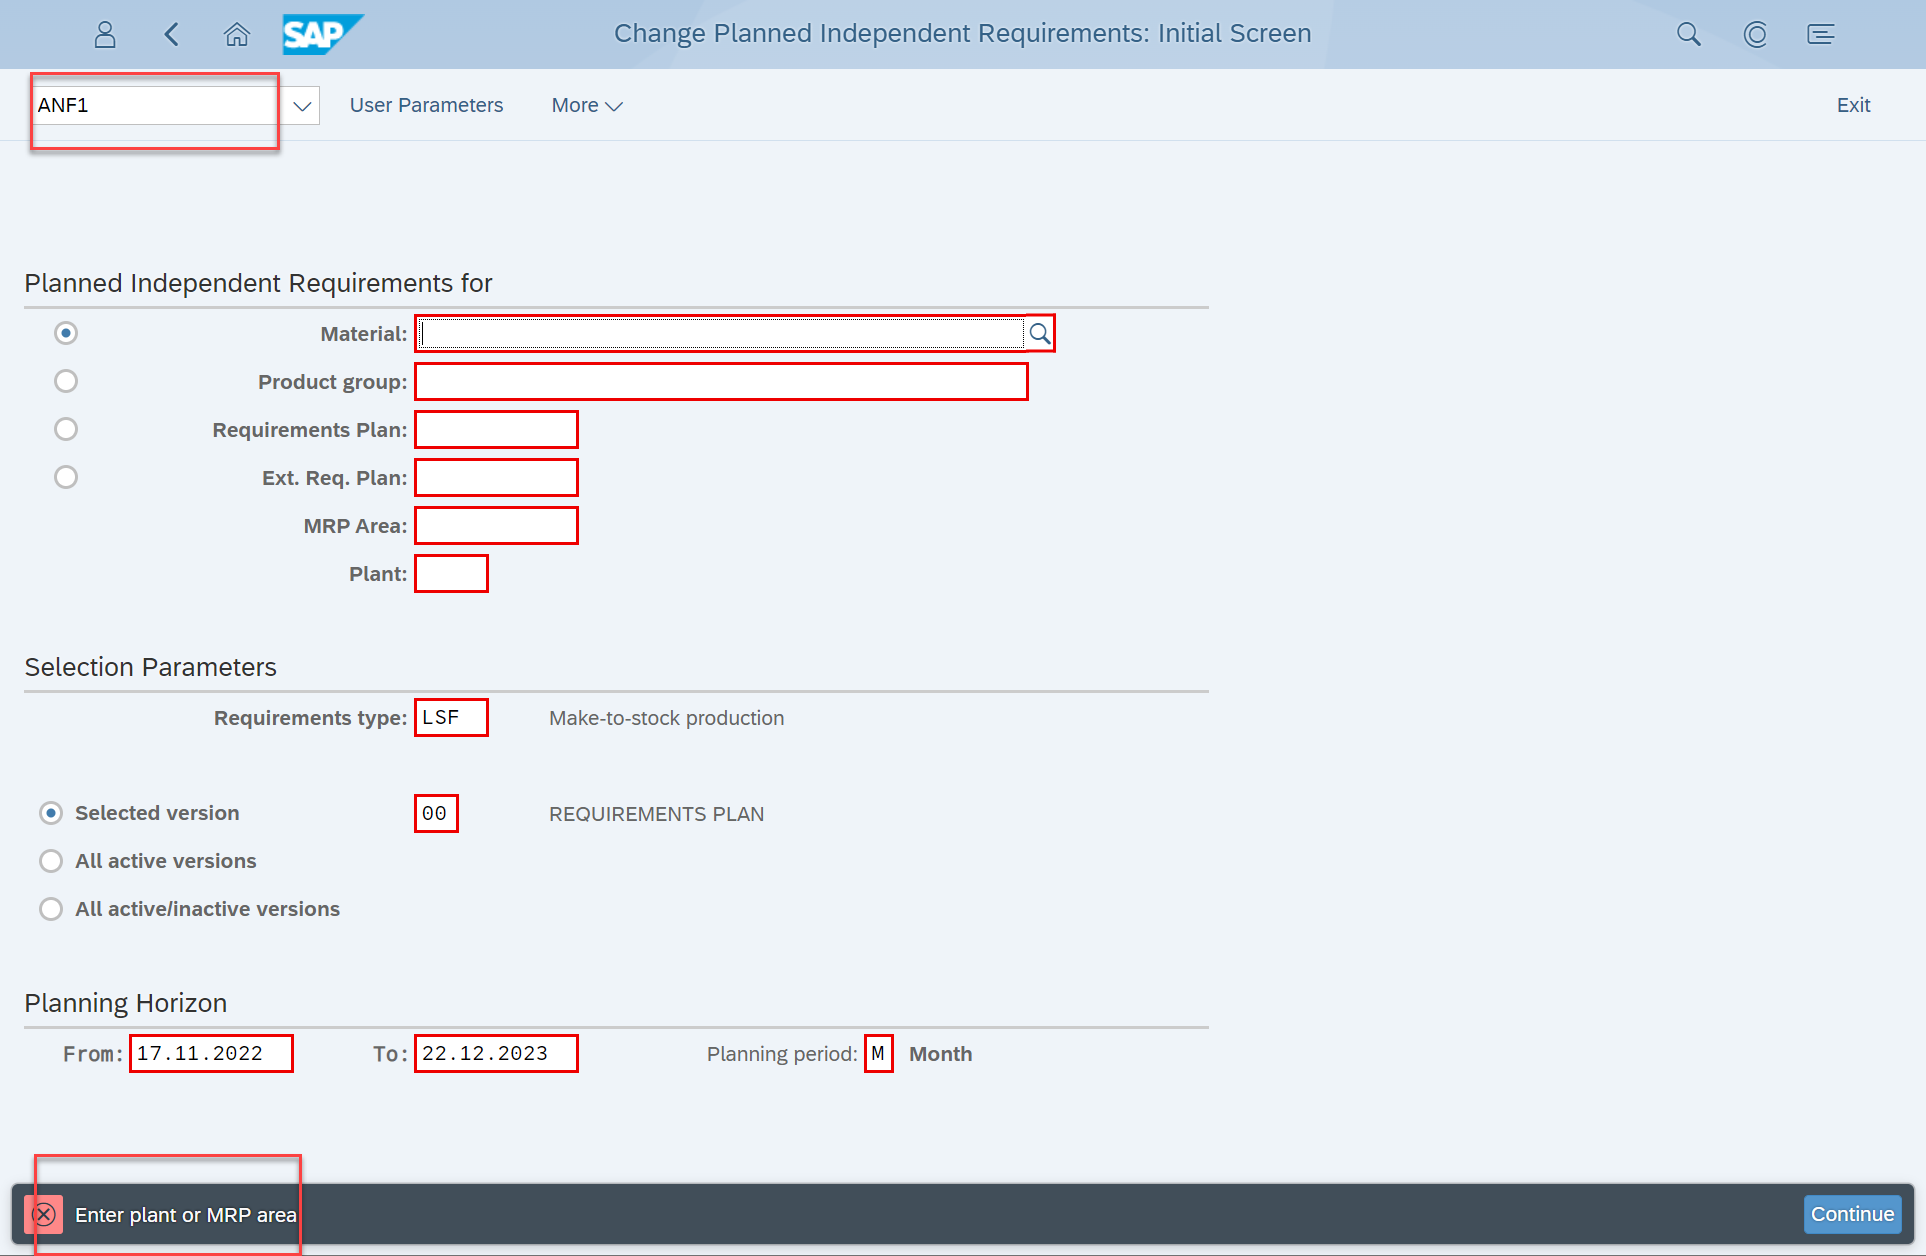Choose the Selected version option
The height and width of the screenshot is (1256, 1926).
click(x=51, y=813)
